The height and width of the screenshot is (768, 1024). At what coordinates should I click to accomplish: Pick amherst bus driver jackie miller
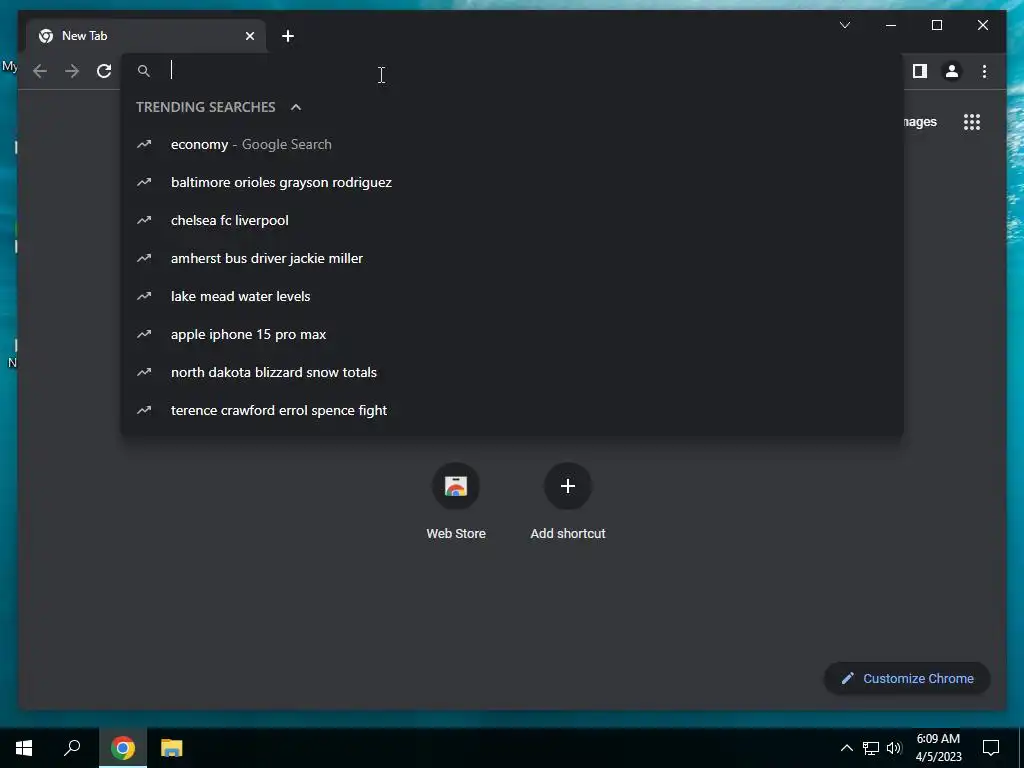pos(512,258)
